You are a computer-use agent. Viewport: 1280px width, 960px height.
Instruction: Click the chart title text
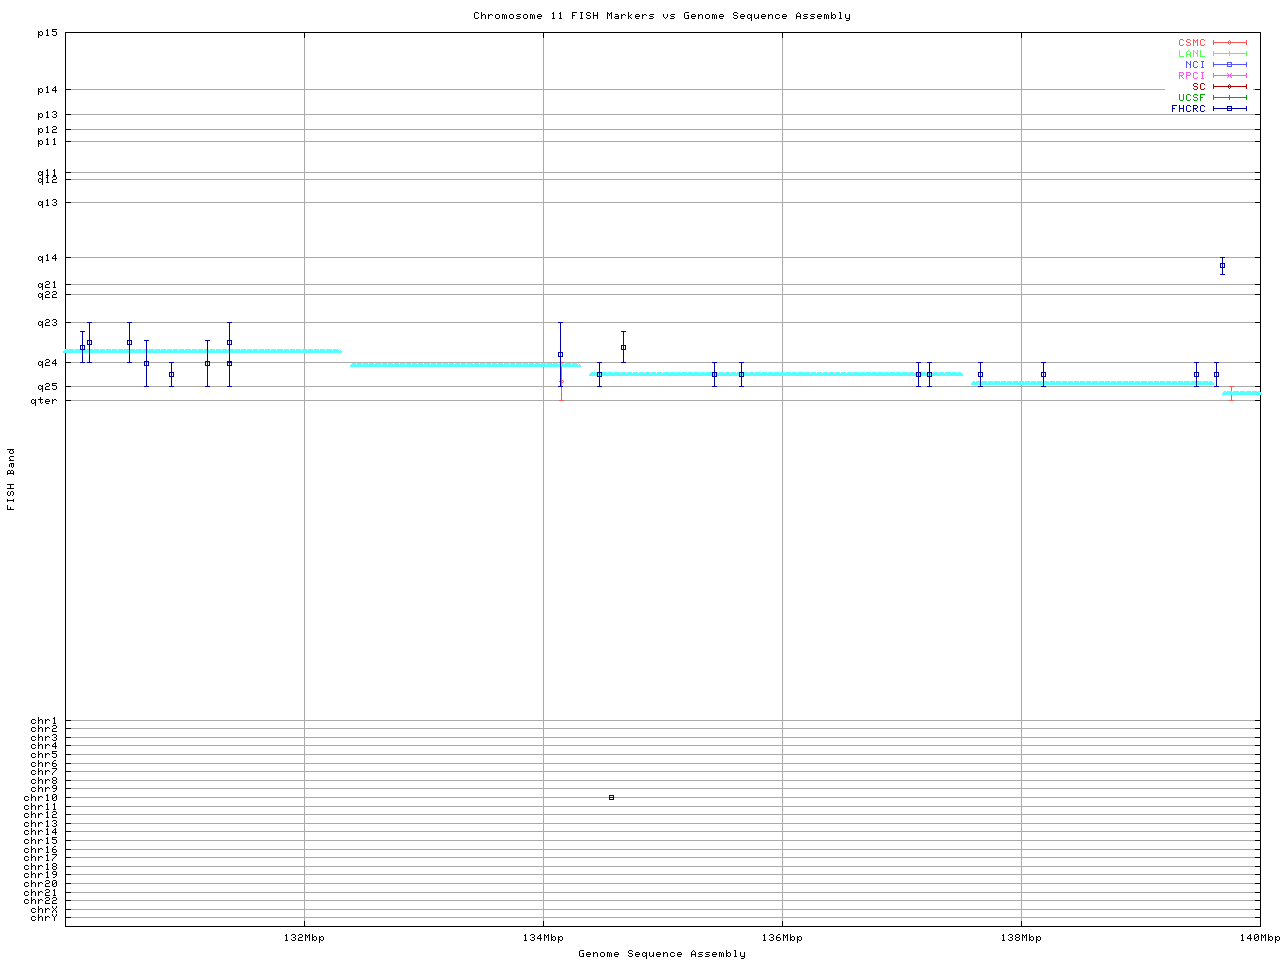coord(661,16)
